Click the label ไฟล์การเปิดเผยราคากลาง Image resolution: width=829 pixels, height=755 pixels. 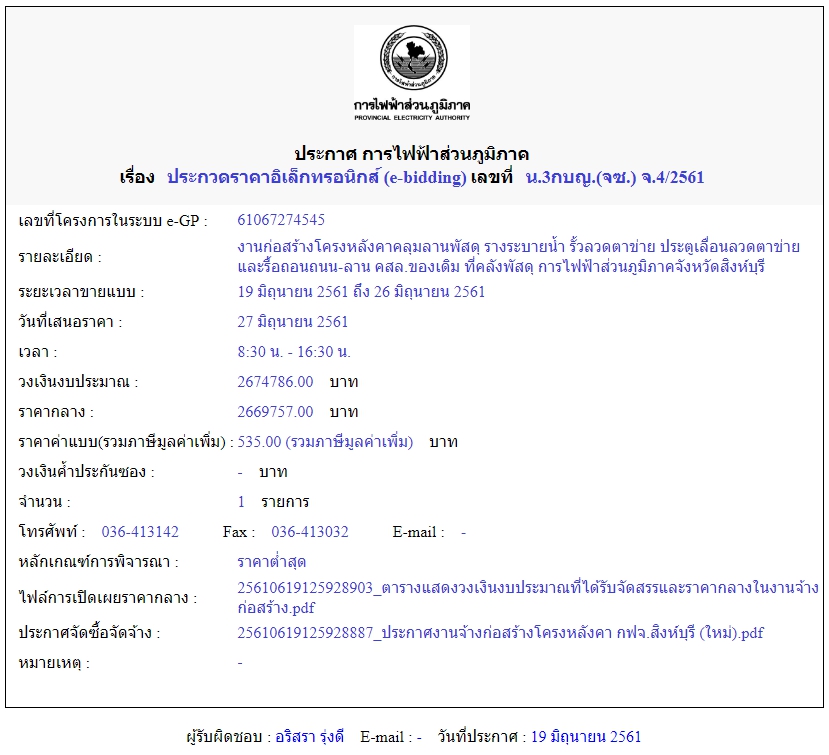pyautogui.click(x=107, y=597)
